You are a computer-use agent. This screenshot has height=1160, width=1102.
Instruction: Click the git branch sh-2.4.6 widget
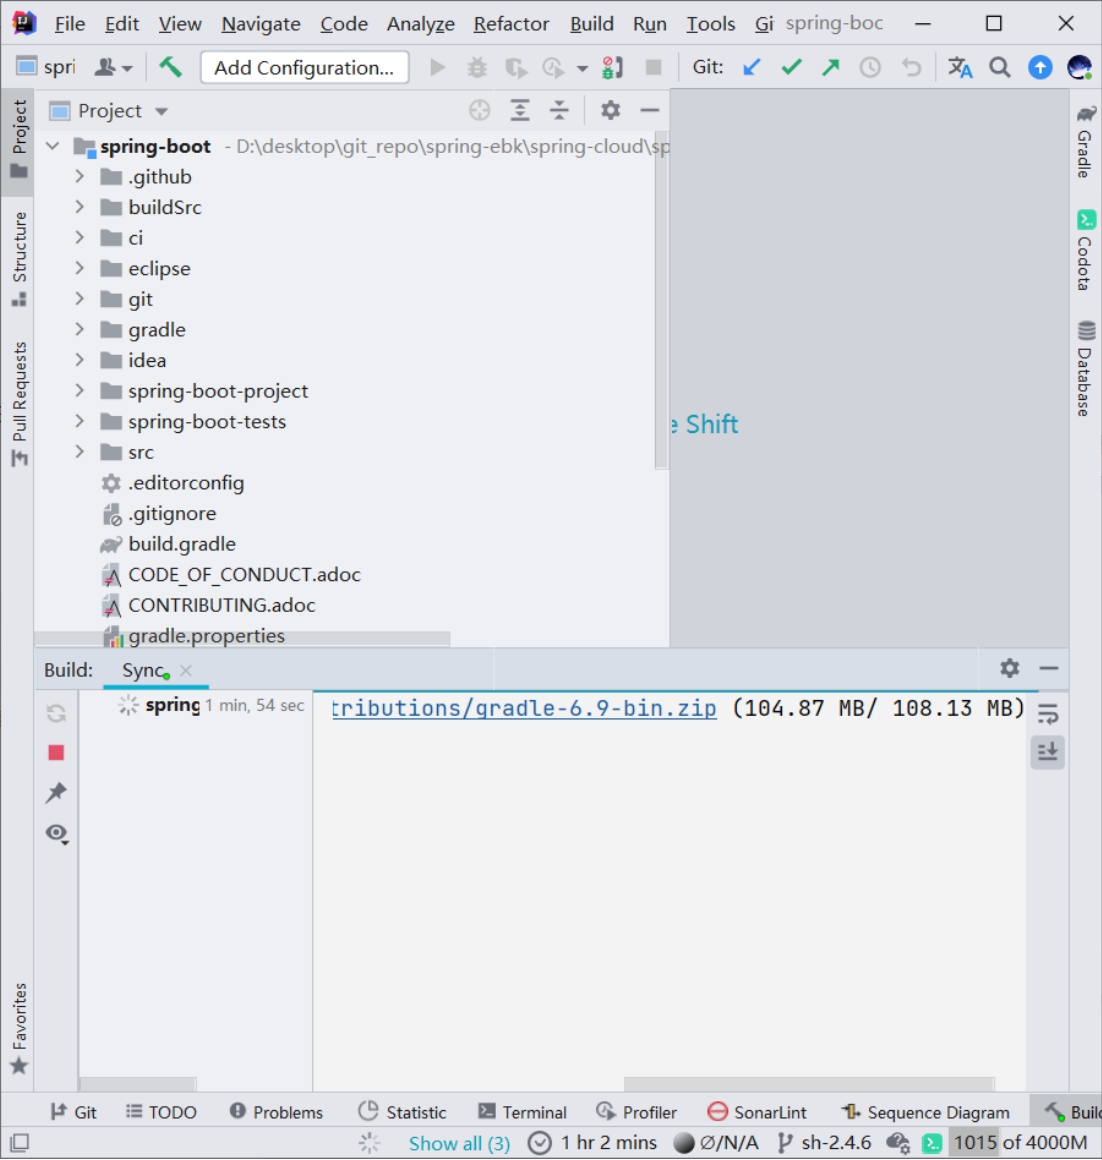[825, 1143]
